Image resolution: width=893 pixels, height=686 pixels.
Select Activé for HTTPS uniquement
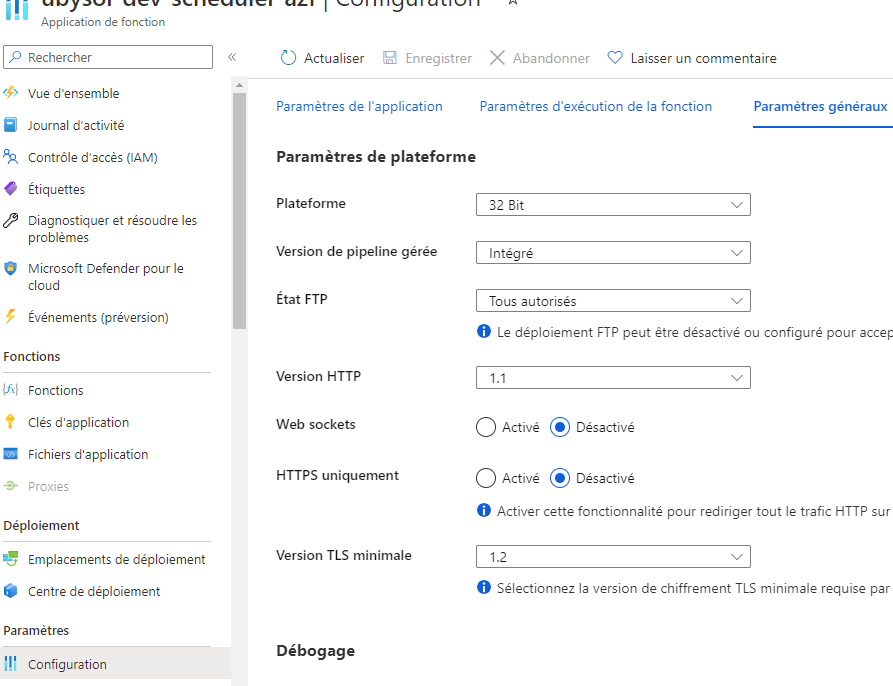point(486,478)
